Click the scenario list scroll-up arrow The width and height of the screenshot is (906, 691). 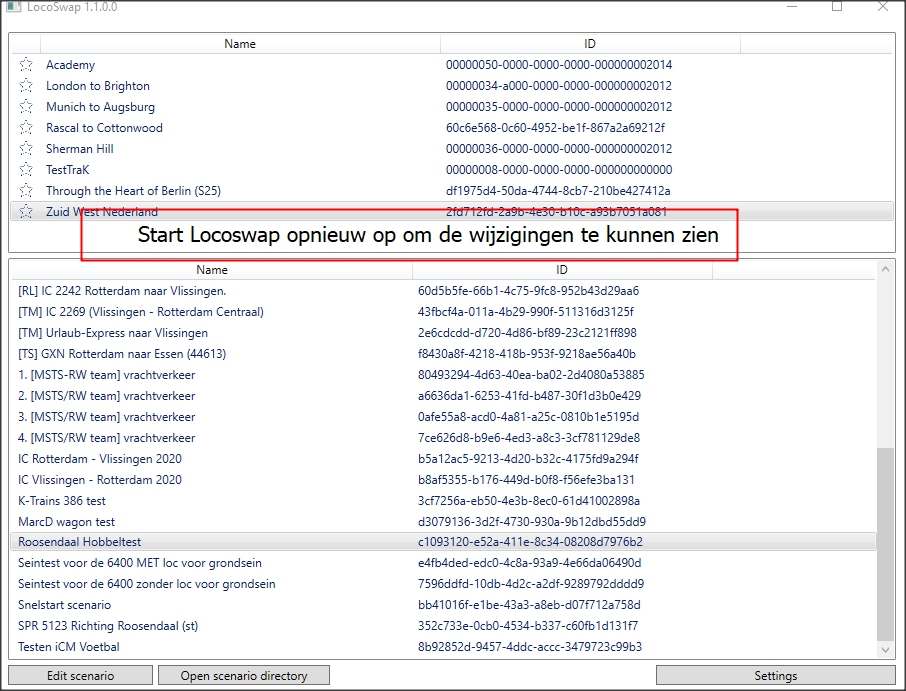pos(885,270)
